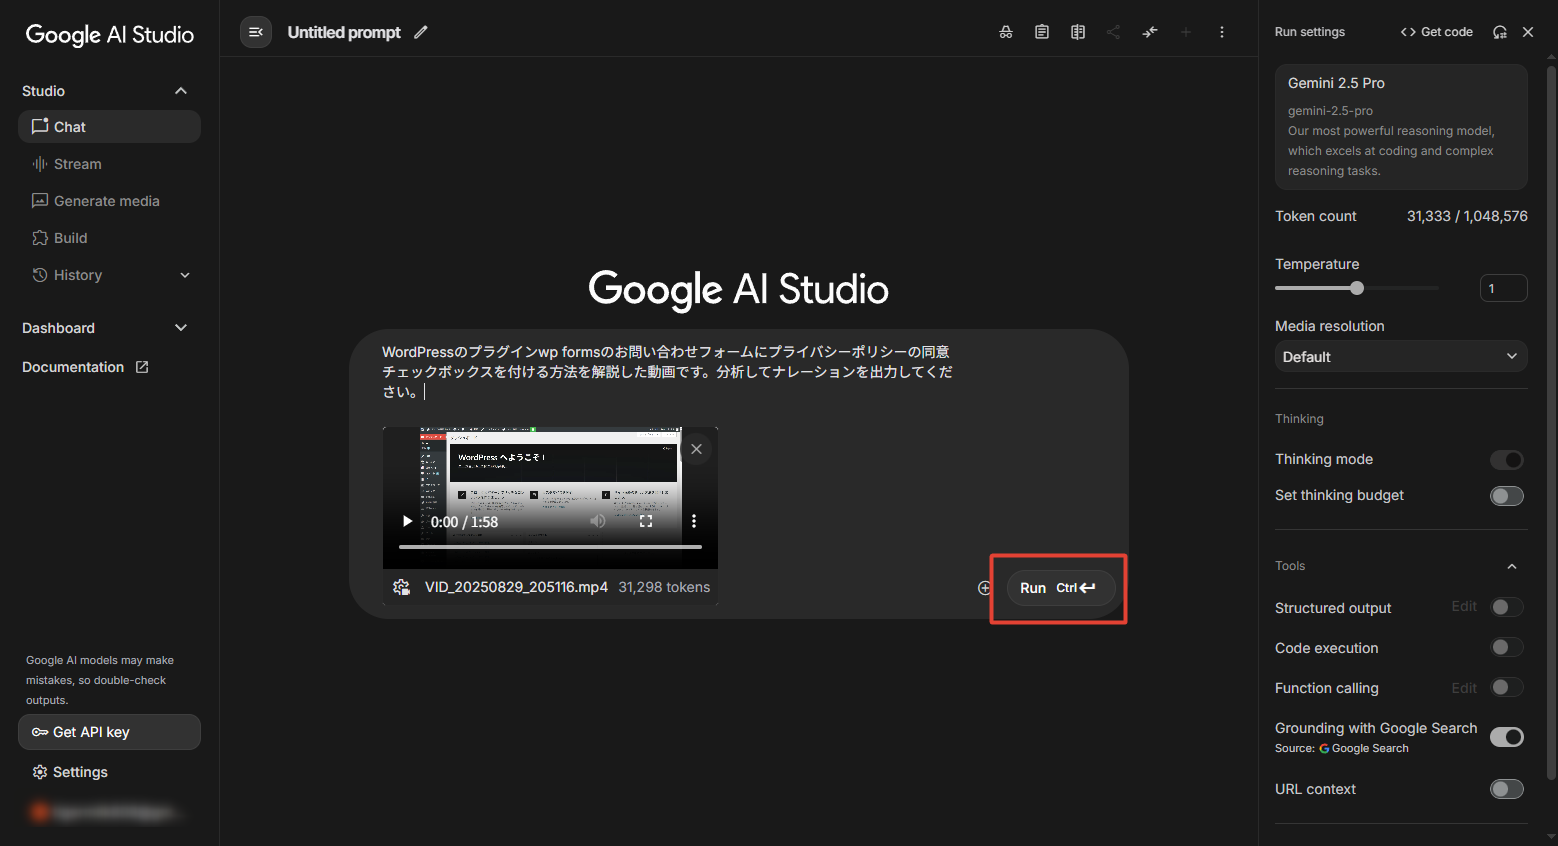The width and height of the screenshot is (1558, 846).
Task: Toggle Thinking mode switch
Action: click(x=1507, y=460)
